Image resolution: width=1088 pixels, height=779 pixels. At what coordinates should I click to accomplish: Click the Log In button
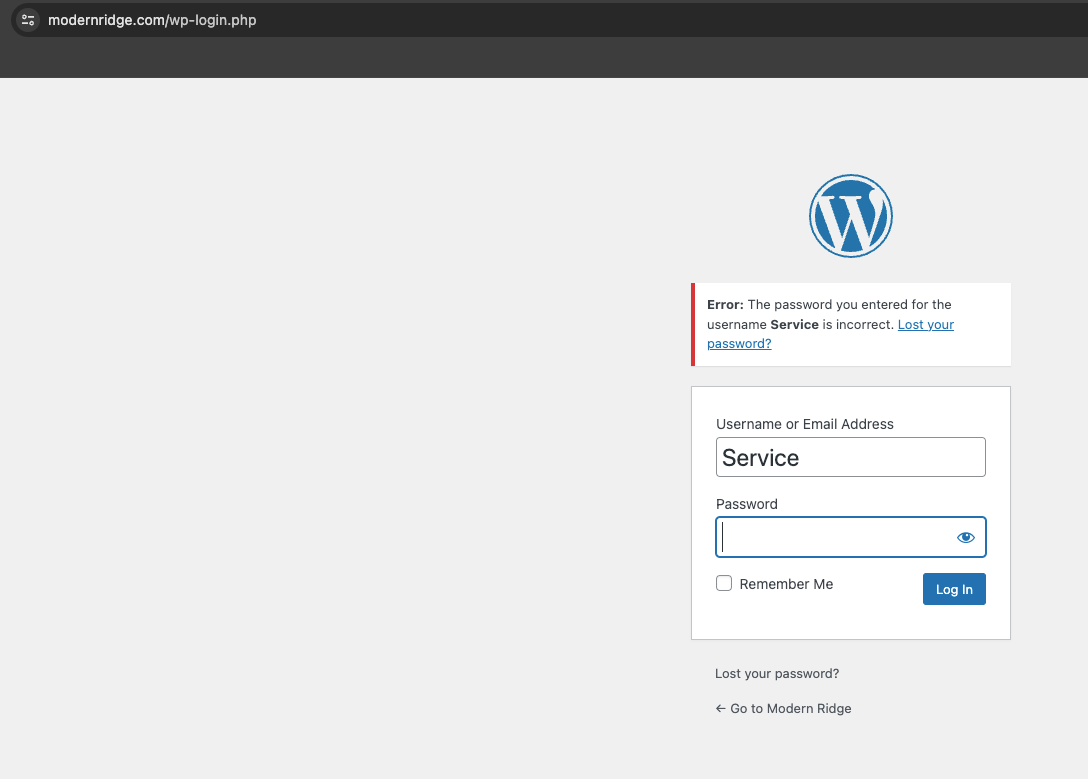point(954,589)
